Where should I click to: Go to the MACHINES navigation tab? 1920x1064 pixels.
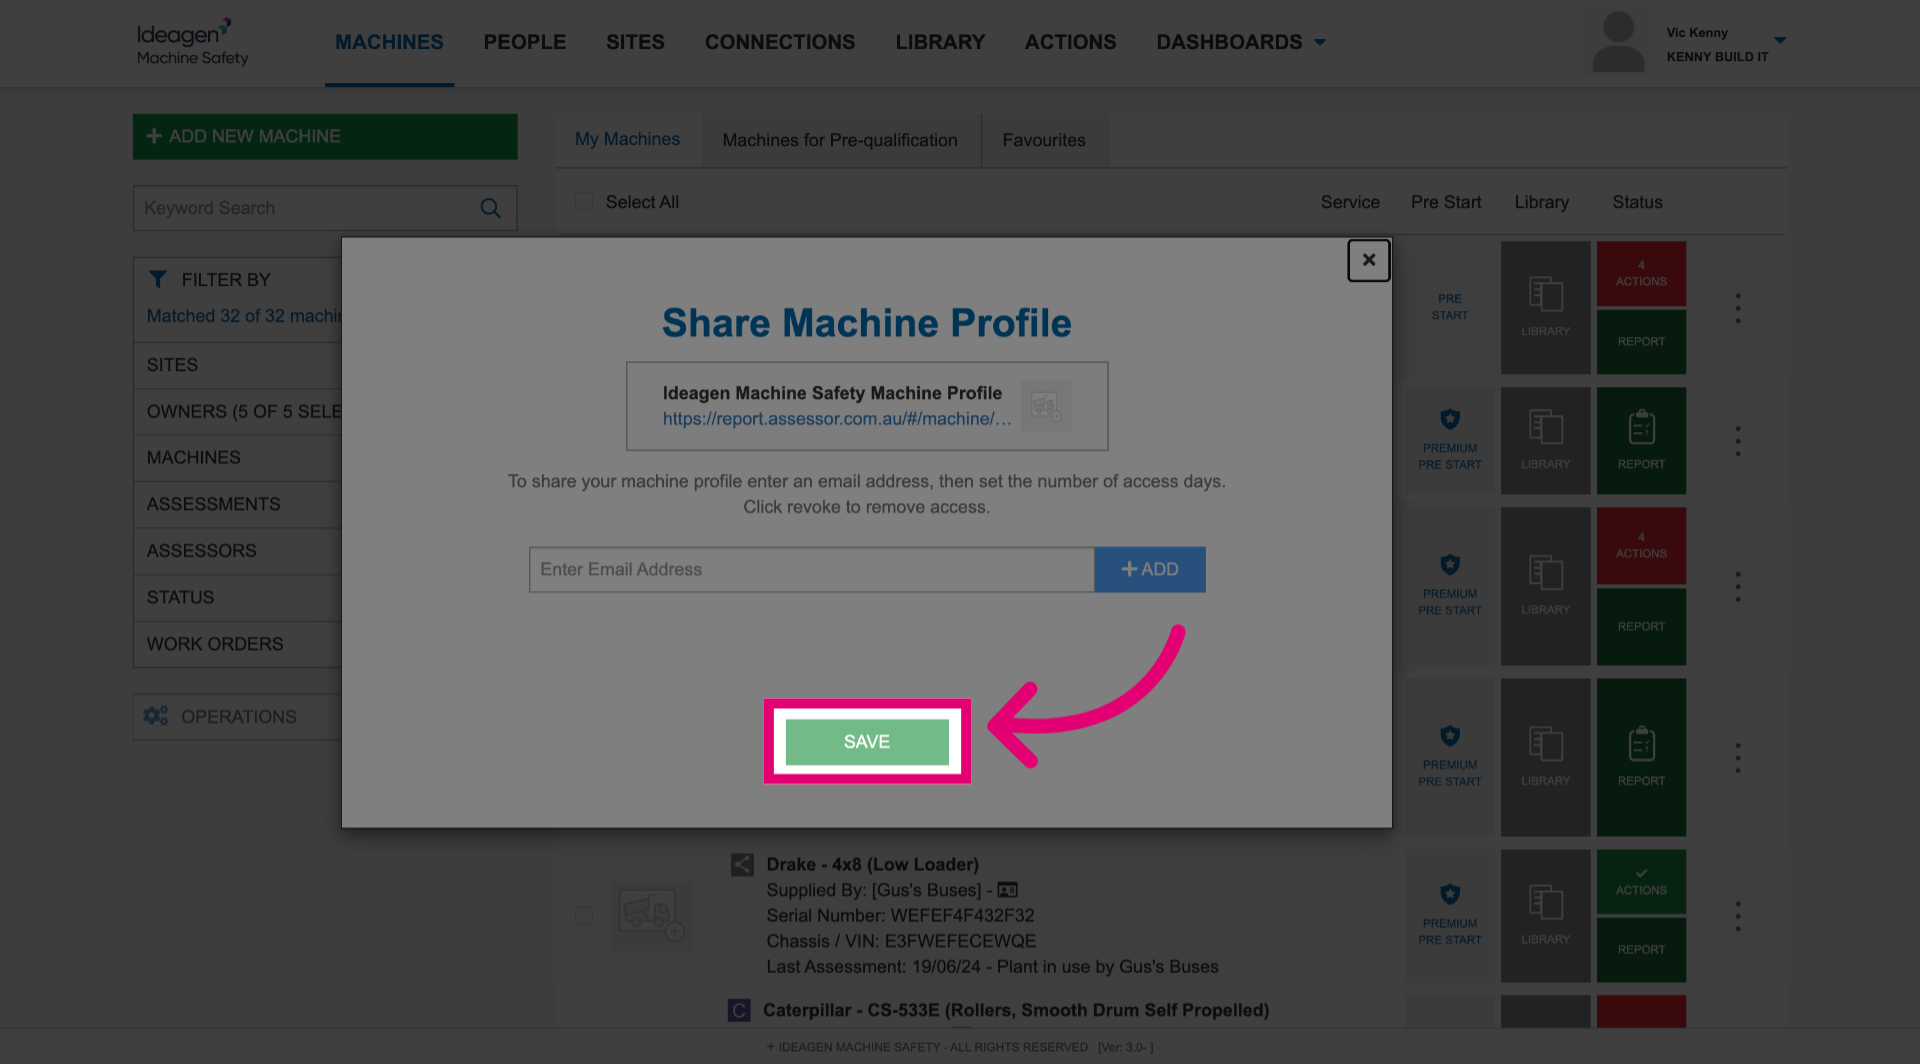click(x=389, y=42)
